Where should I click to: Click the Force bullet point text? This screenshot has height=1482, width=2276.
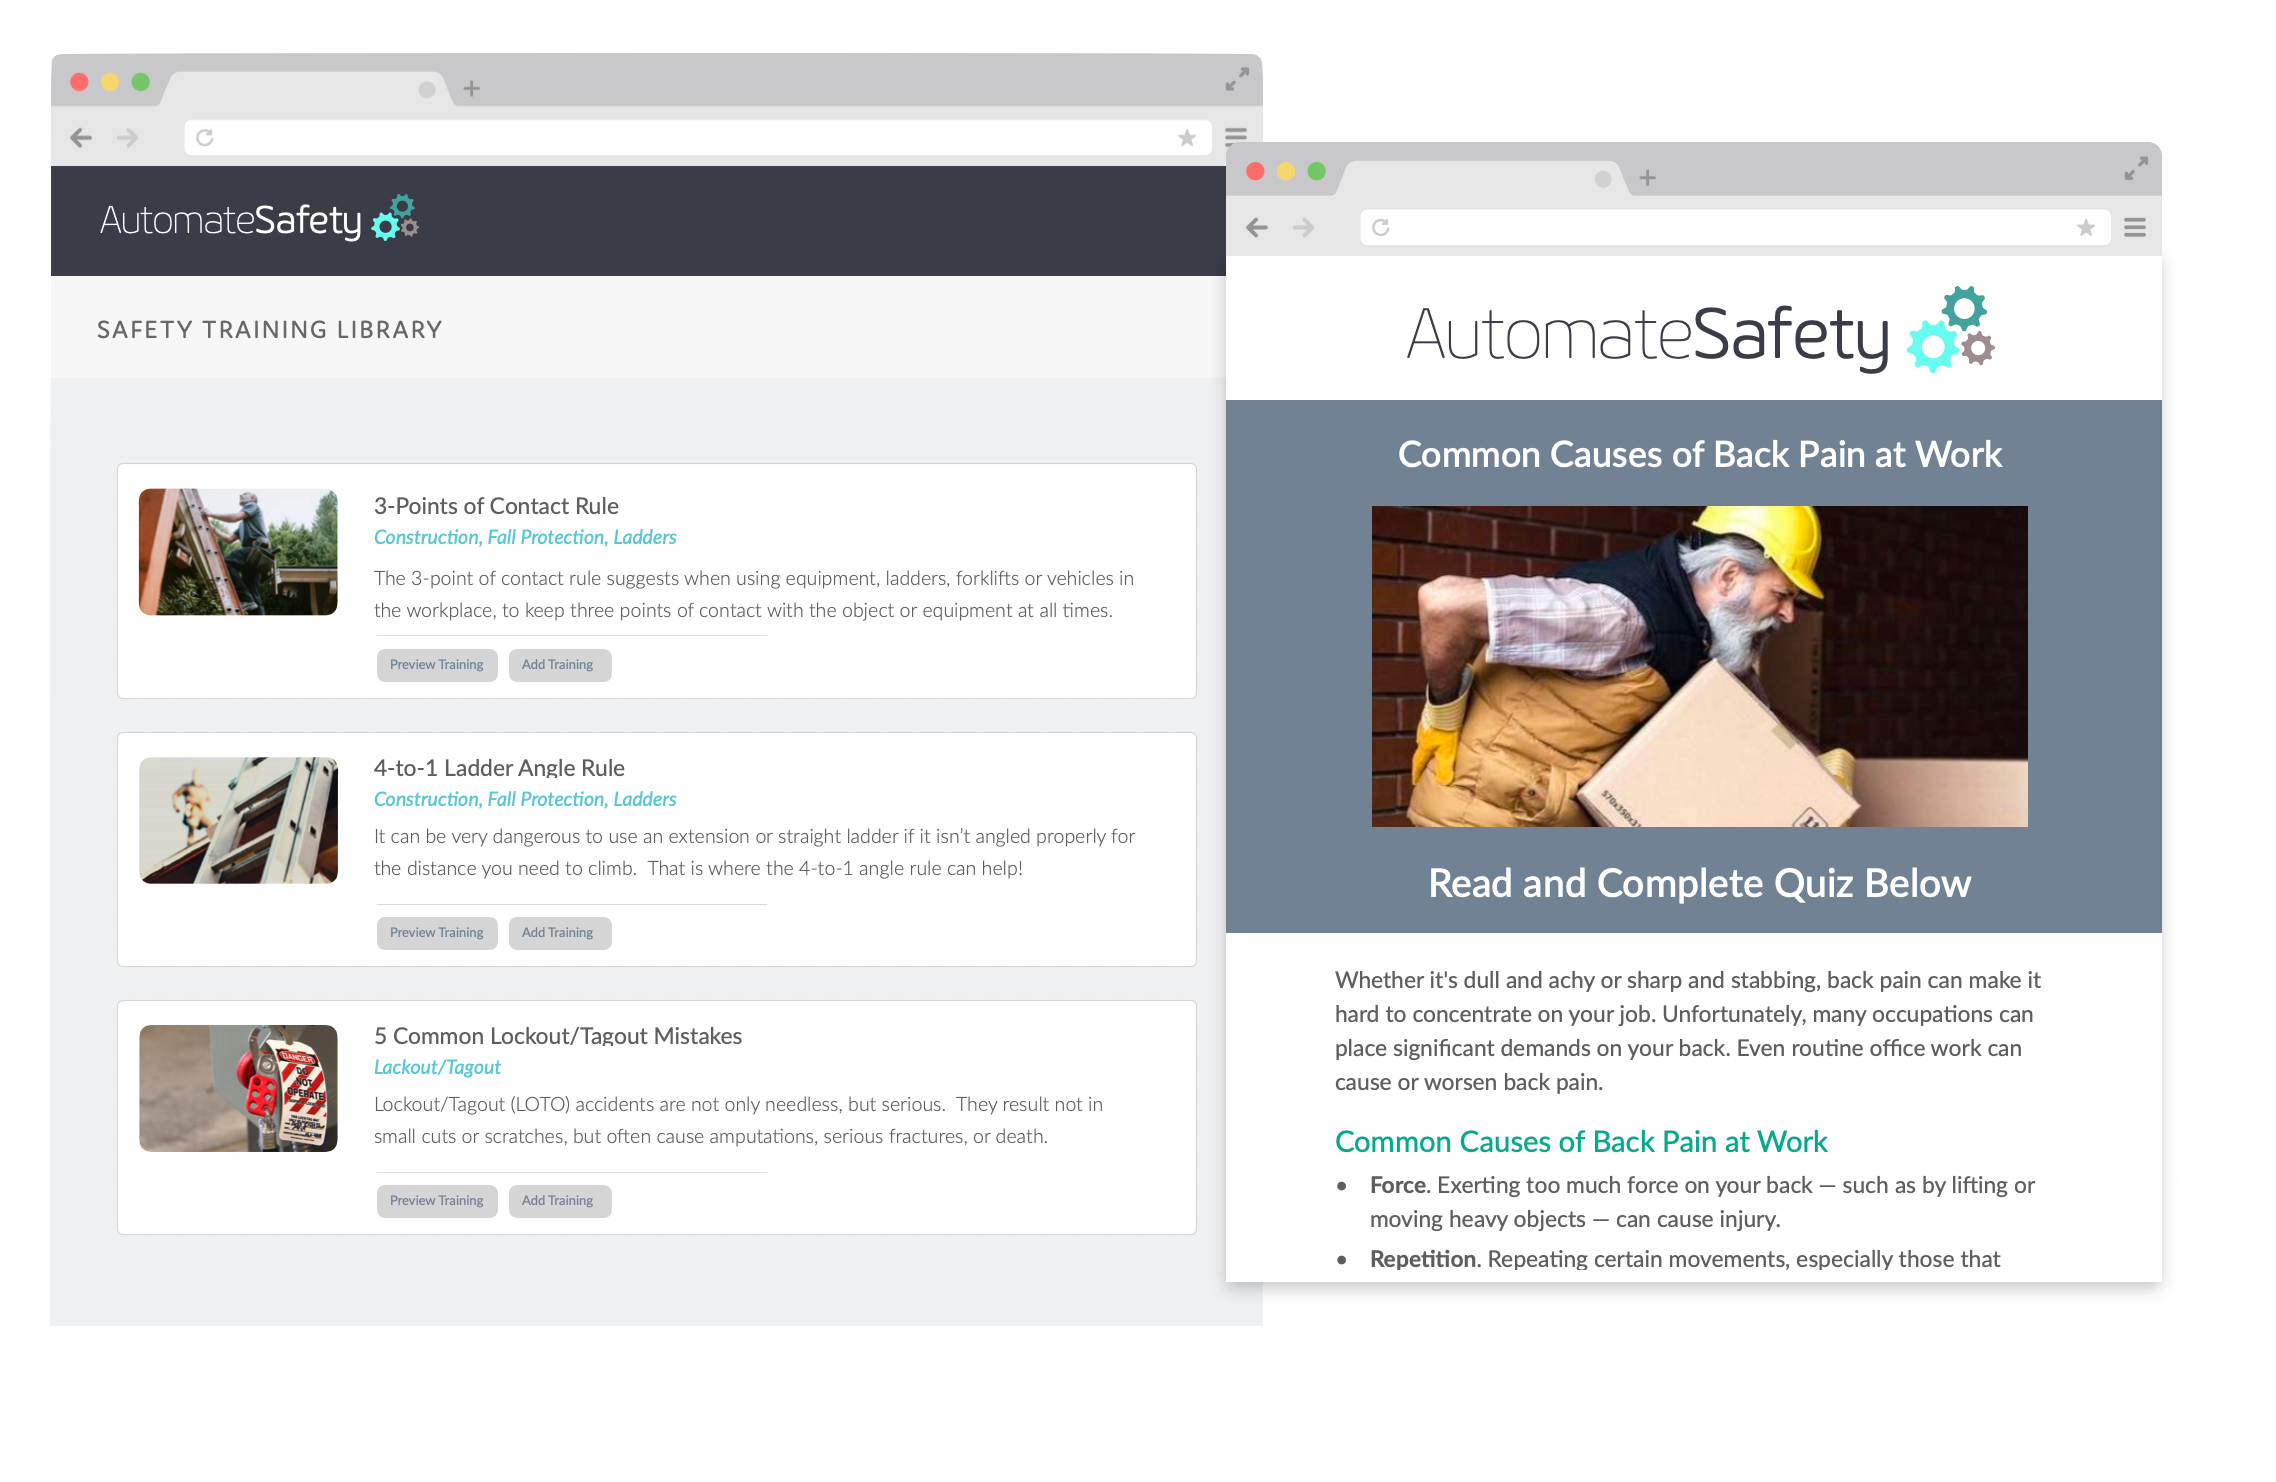pyautogui.click(x=1702, y=1202)
